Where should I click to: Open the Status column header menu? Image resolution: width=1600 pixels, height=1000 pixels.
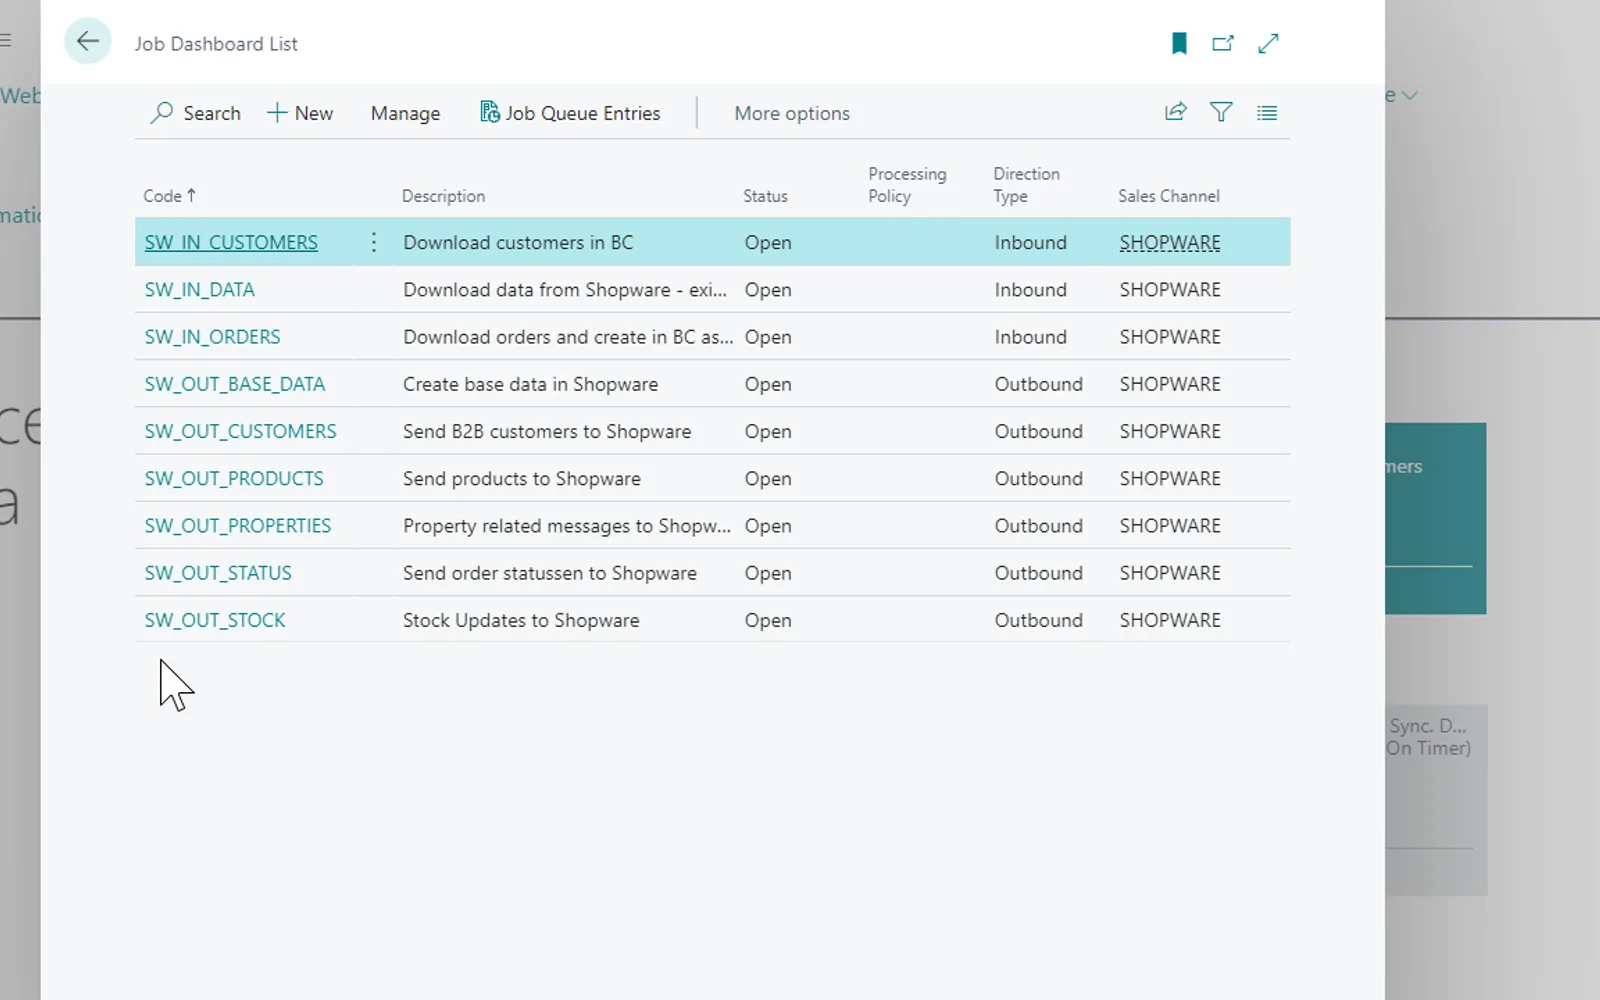(x=765, y=196)
